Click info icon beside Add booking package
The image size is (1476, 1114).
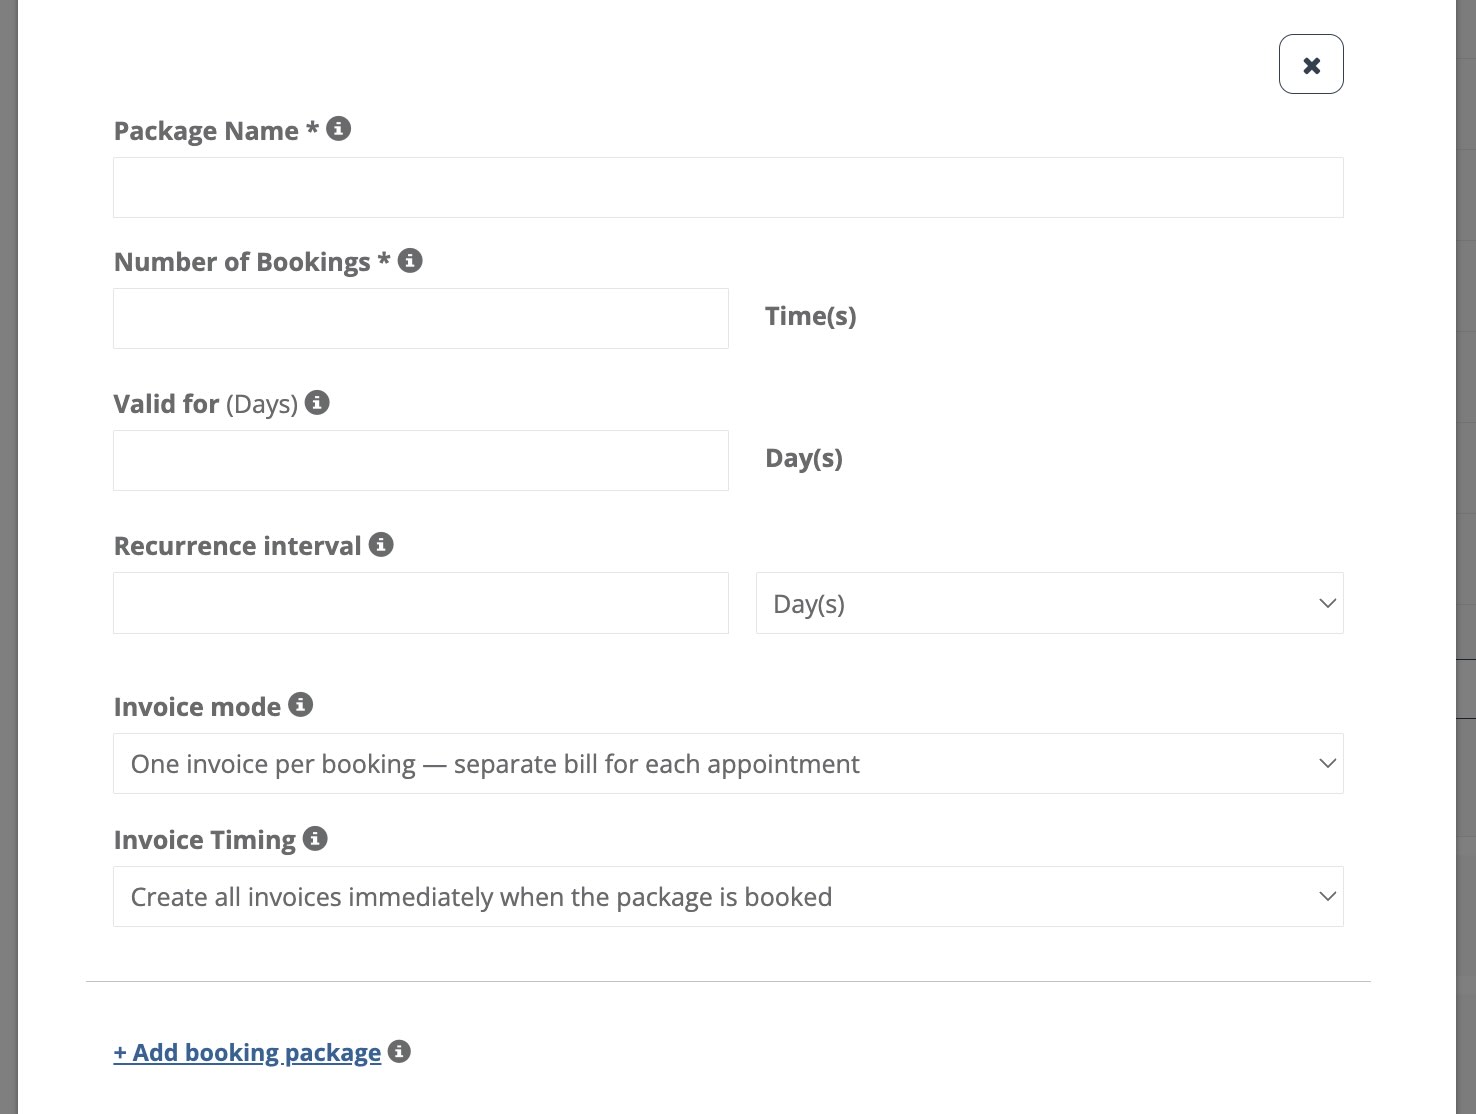point(399,1052)
